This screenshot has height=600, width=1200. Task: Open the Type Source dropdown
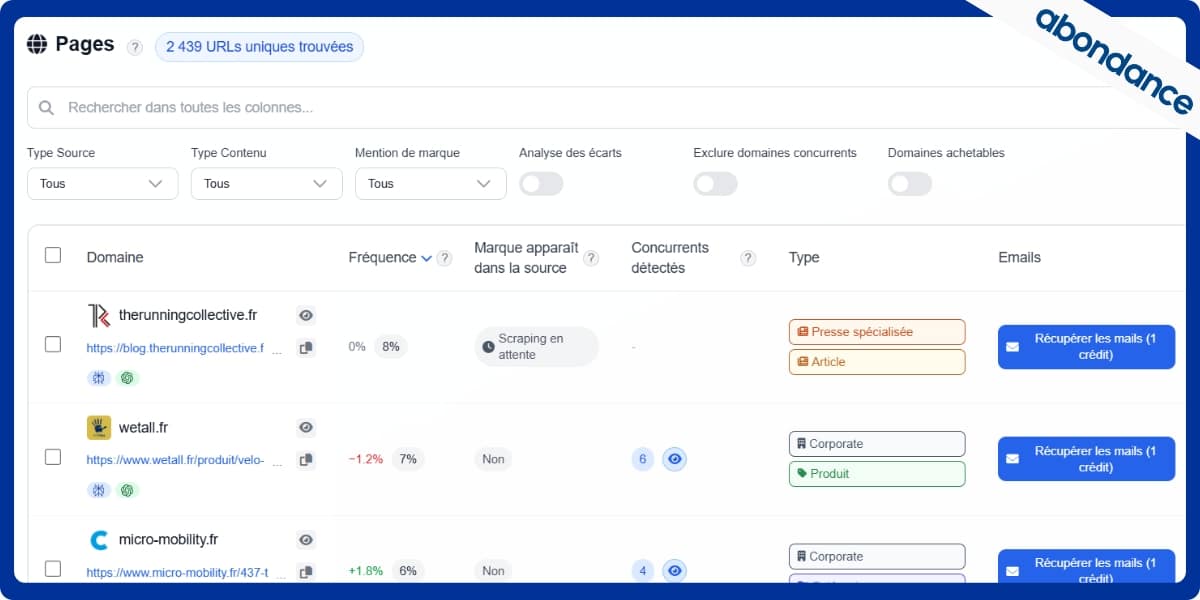pyautogui.click(x=102, y=184)
